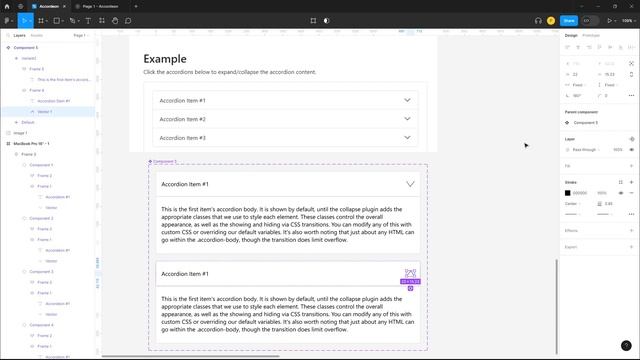Edit the stroke hex color value

(580, 193)
